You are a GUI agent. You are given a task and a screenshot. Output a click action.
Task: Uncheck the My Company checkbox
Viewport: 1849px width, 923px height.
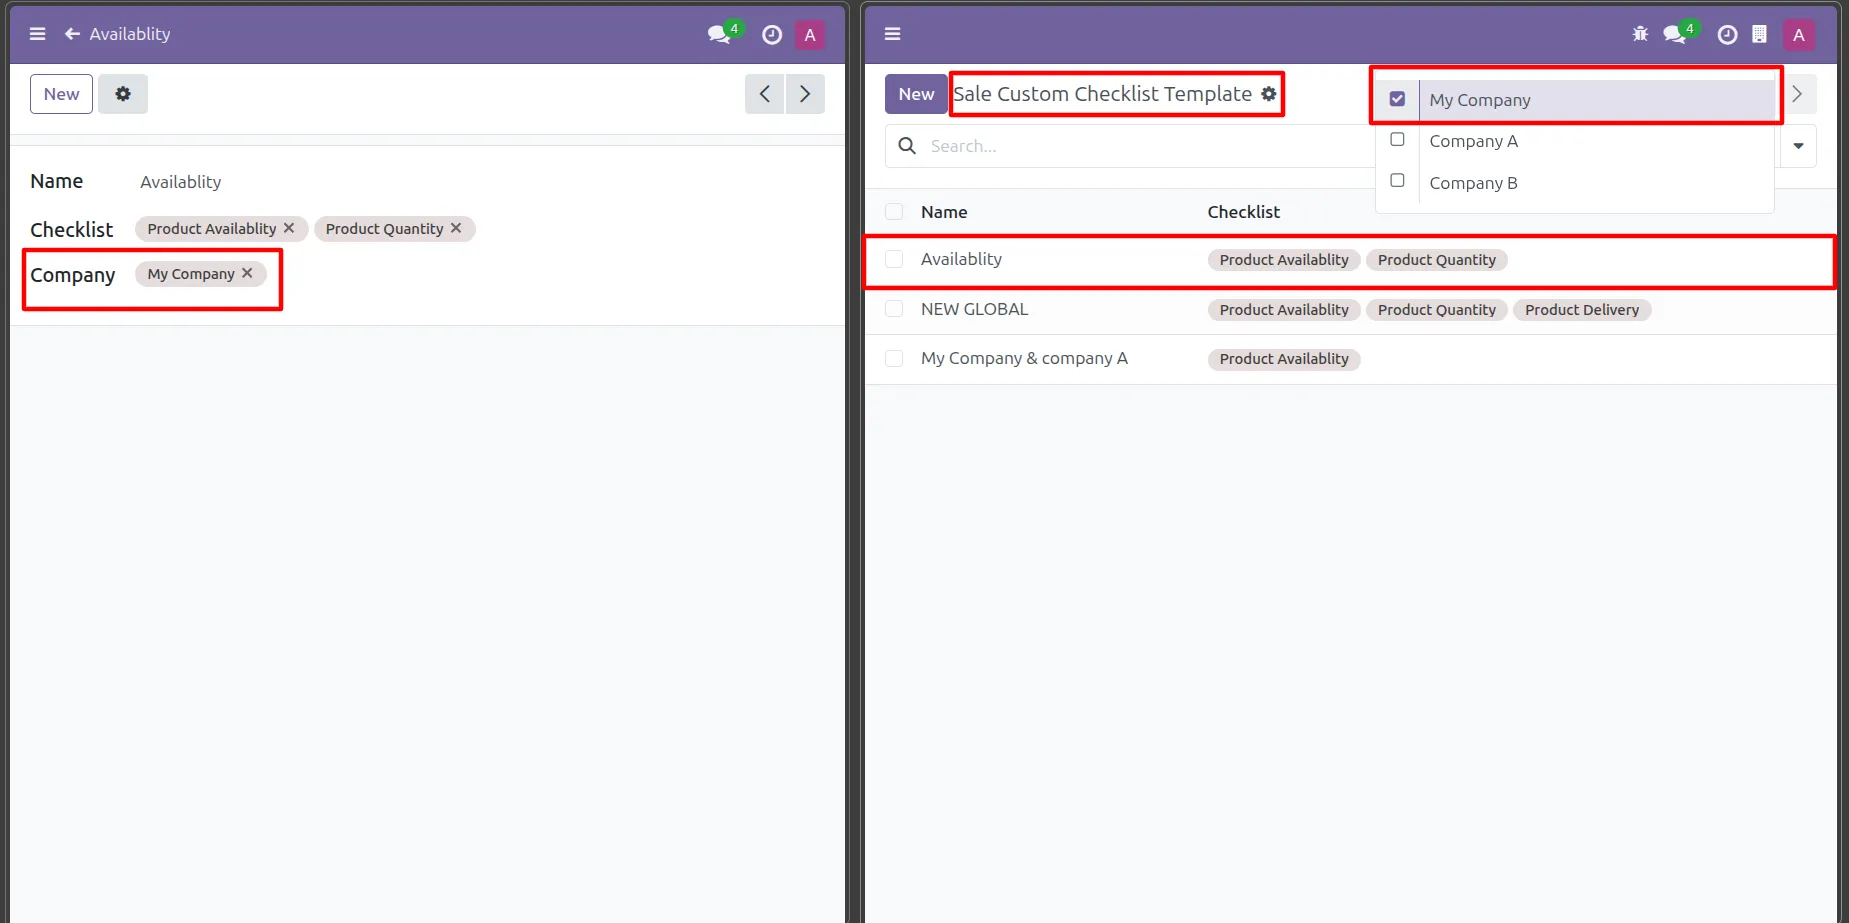point(1397,99)
